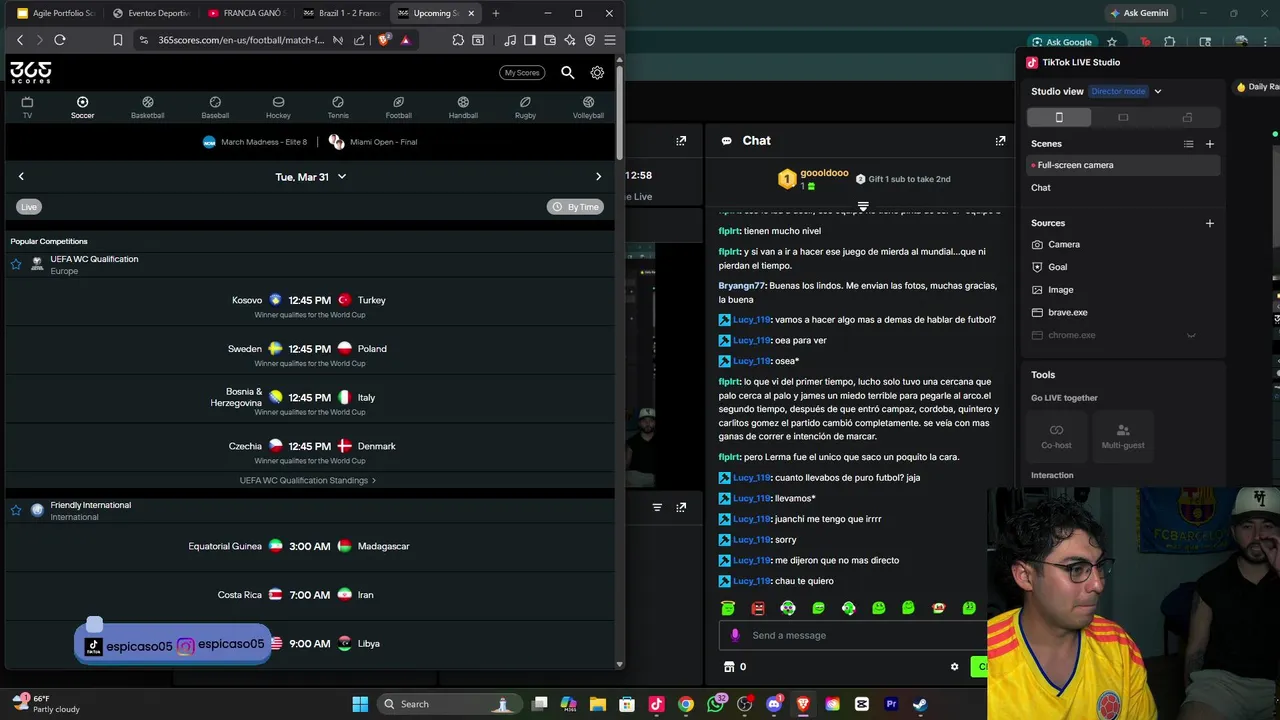The image size is (1280, 720).
Task: Open the Sweden vs Poland match
Action: (309, 354)
